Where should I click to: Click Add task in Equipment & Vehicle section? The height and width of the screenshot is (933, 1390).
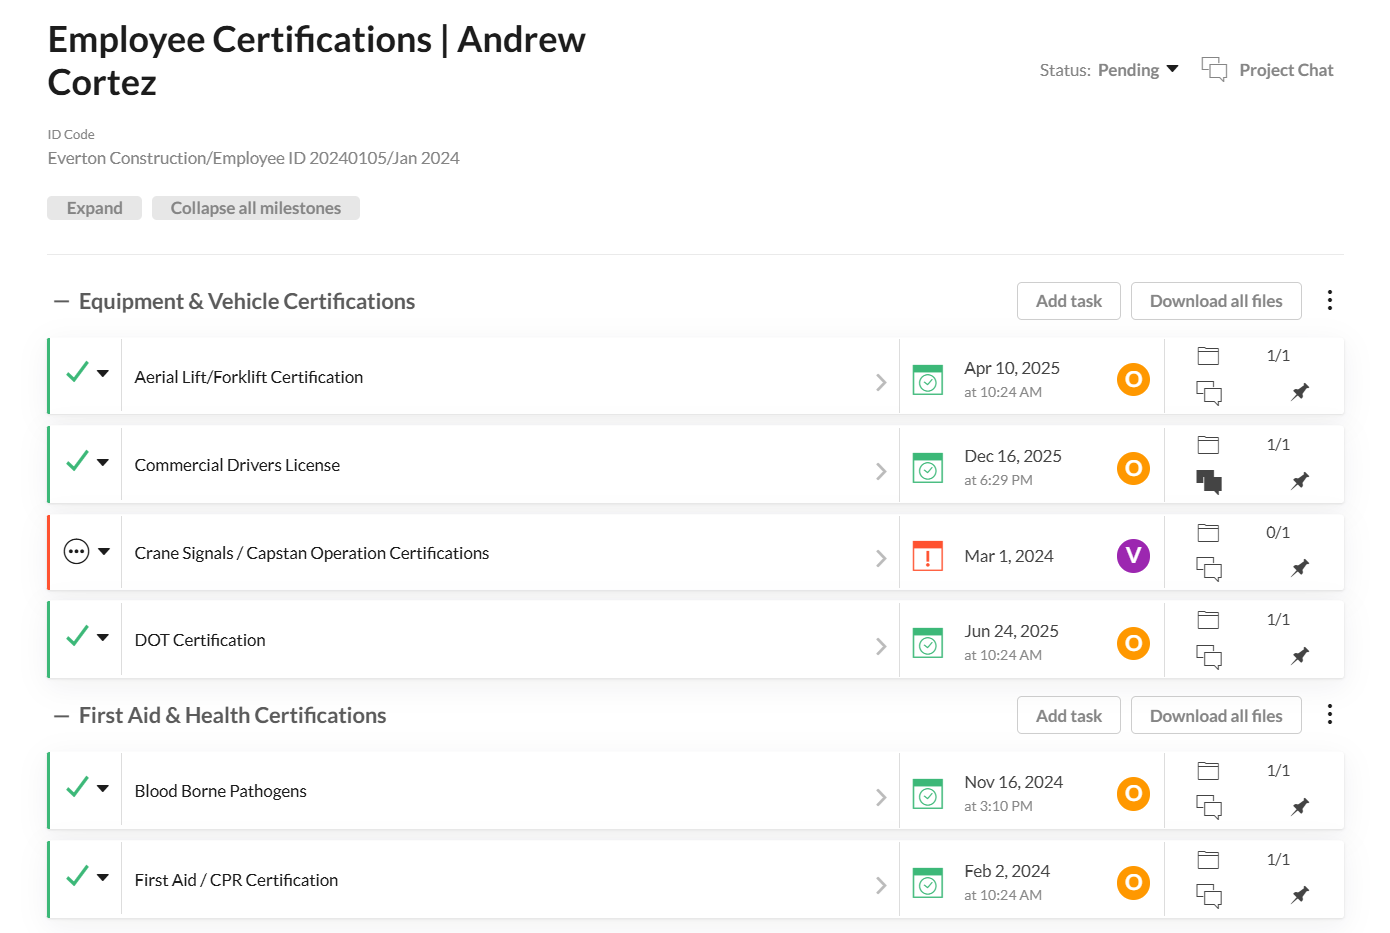click(x=1068, y=301)
